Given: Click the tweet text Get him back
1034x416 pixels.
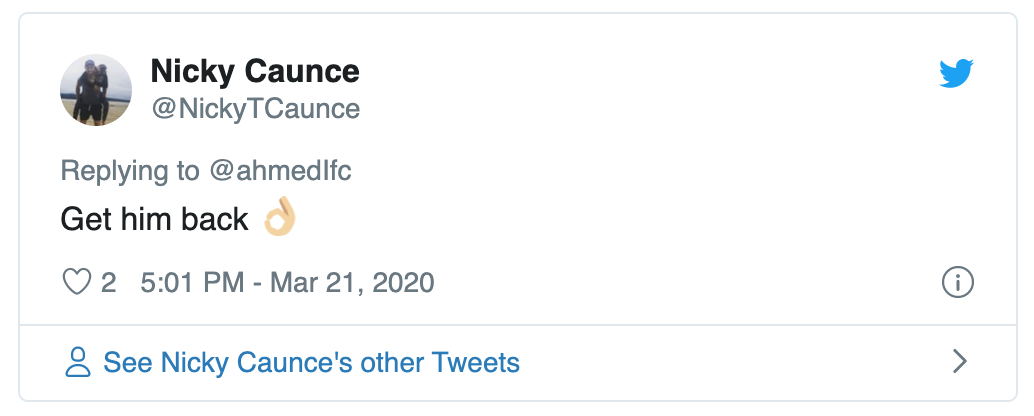Looking at the screenshot, I should click(x=154, y=219).
